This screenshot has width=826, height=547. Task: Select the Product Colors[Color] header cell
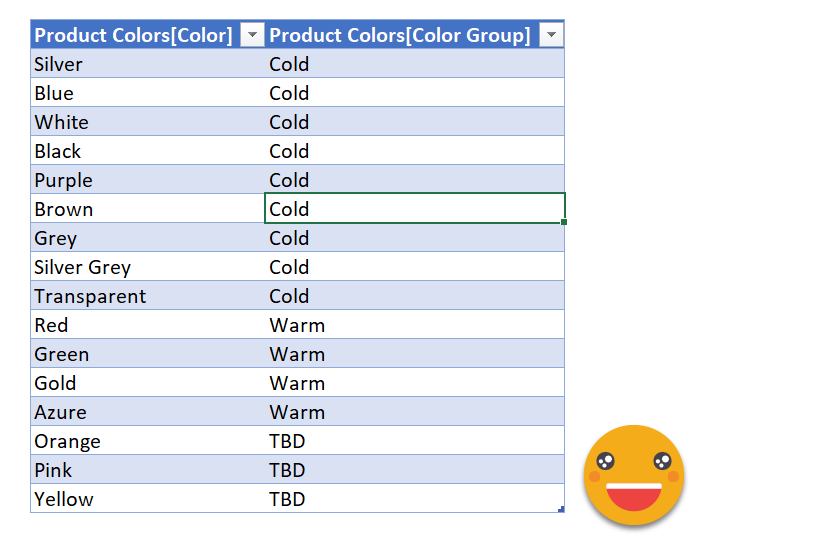coord(134,36)
